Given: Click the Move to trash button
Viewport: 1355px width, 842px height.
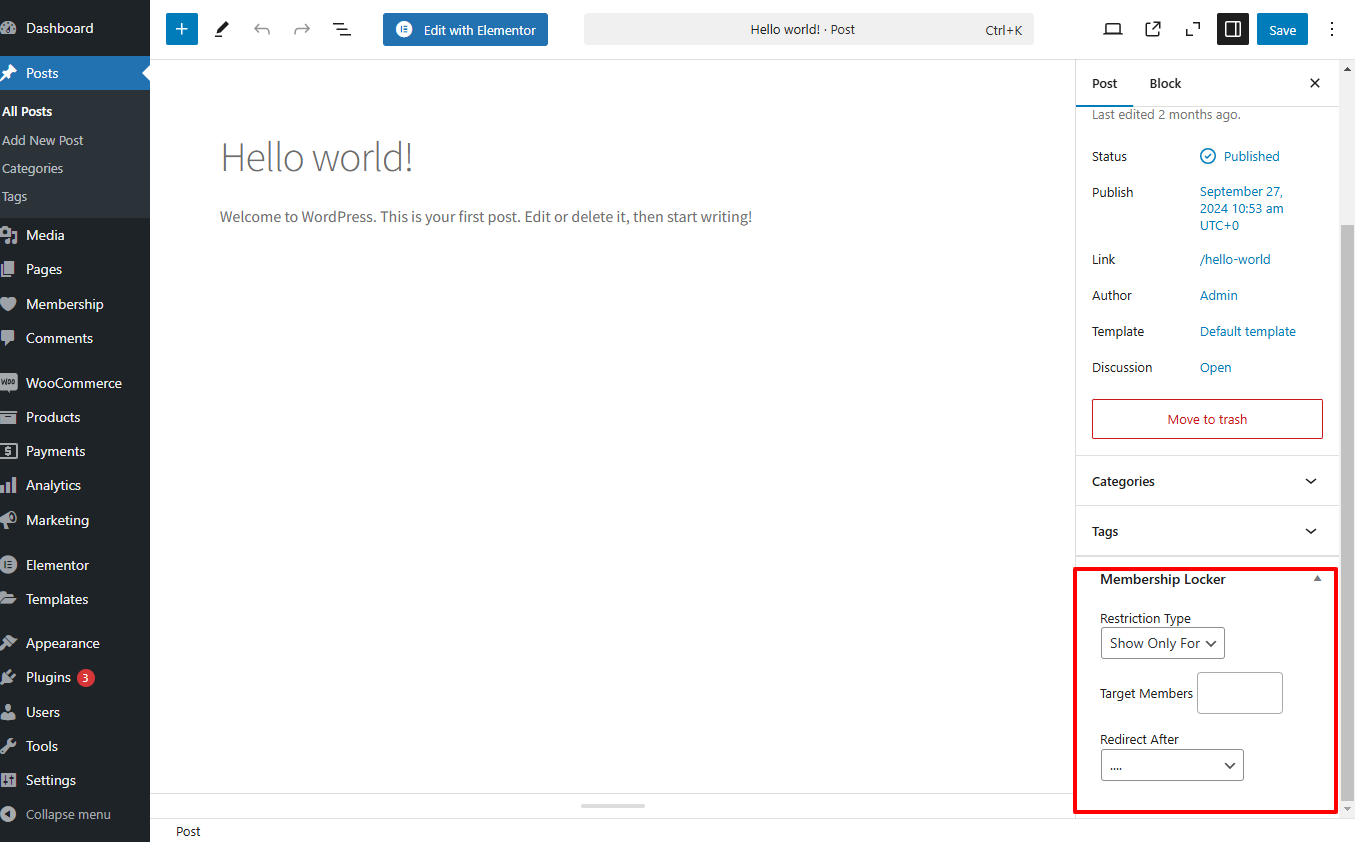Looking at the screenshot, I should point(1207,419).
